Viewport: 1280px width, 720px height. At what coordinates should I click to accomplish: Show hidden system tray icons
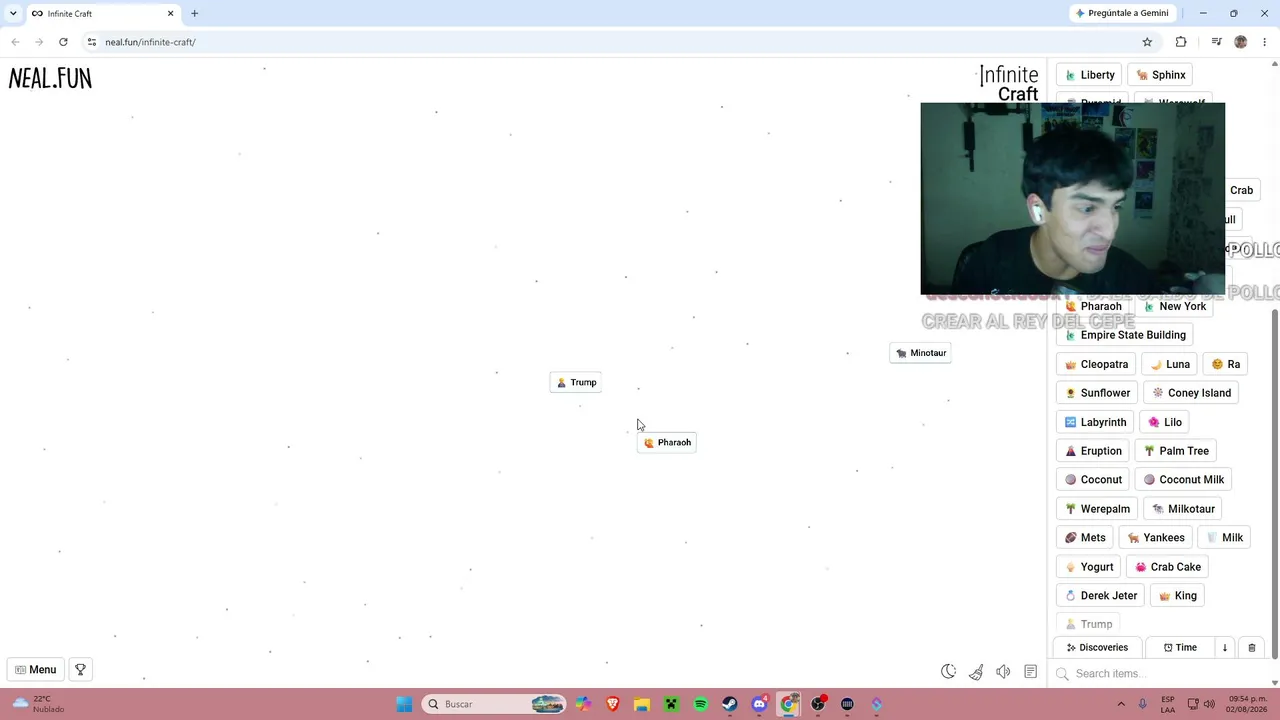1121,704
